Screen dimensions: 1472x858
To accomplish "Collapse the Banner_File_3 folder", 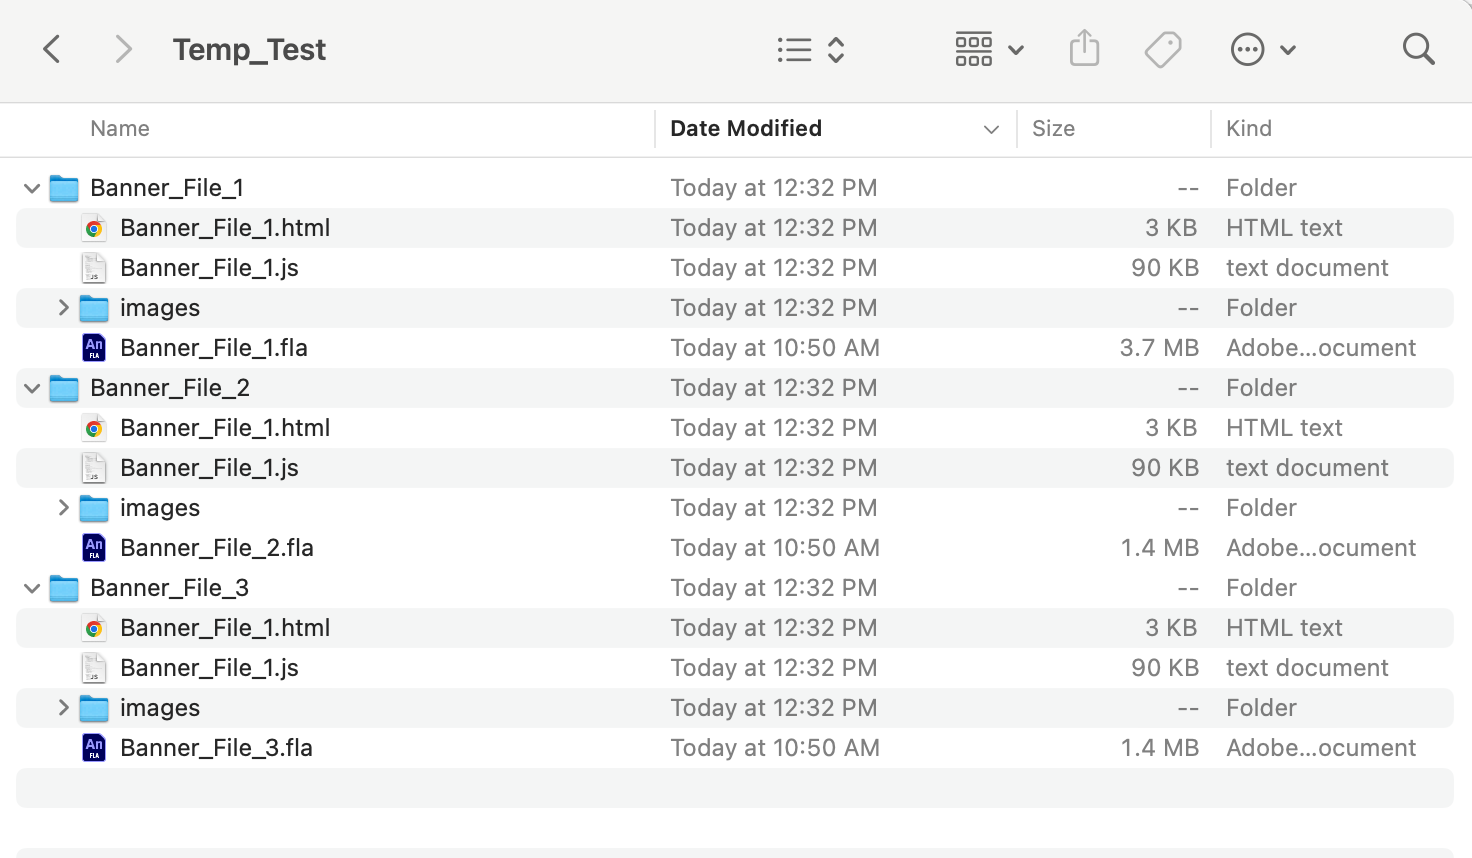I will click(32, 588).
